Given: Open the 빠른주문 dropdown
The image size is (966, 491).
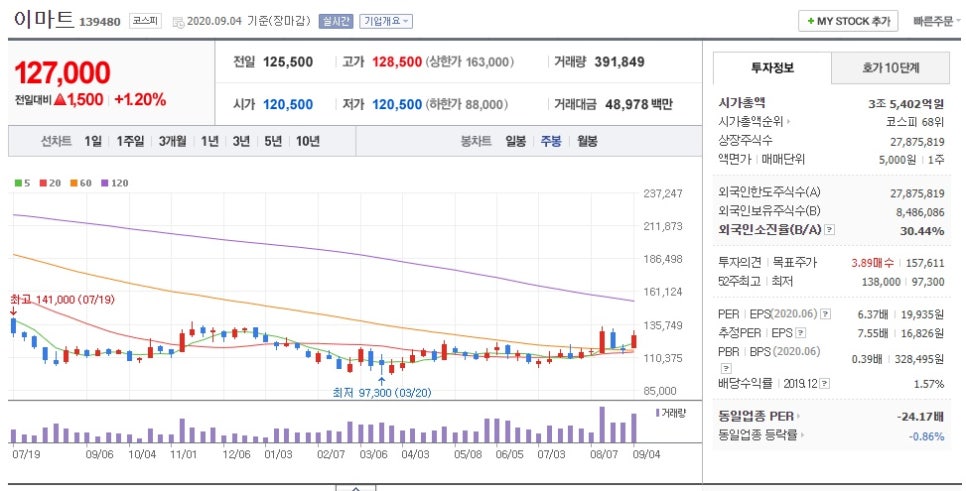Looking at the screenshot, I should point(936,21).
